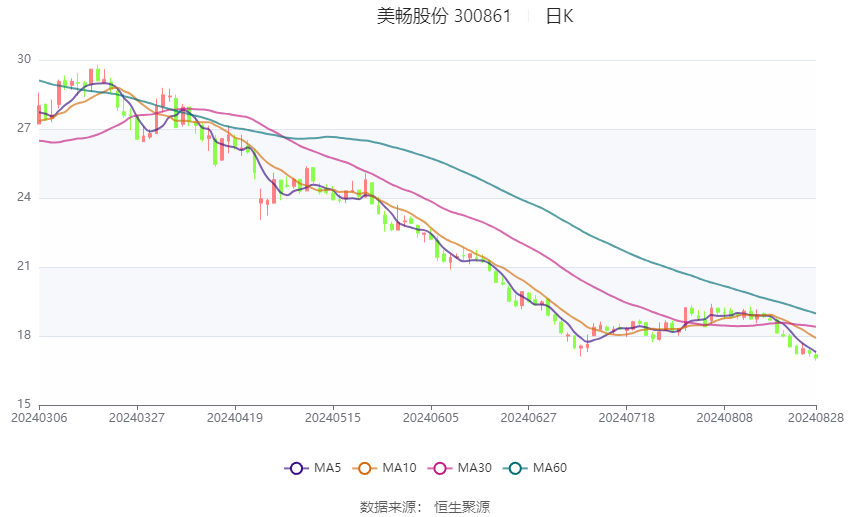Toggle the MA60 legend marker
850x517 pixels.
point(515,468)
